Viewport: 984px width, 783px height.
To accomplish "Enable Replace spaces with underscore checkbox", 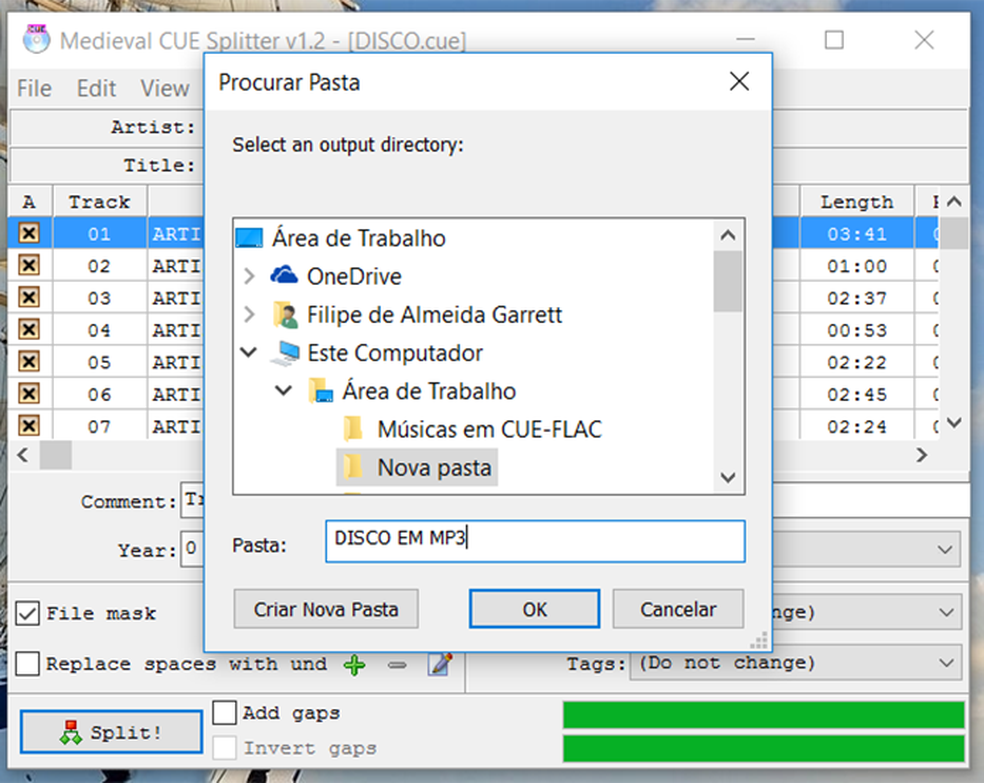I will [28, 663].
